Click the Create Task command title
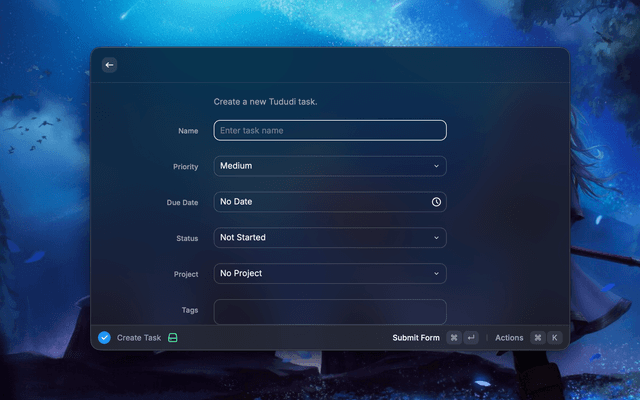 [x=139, y=338]
